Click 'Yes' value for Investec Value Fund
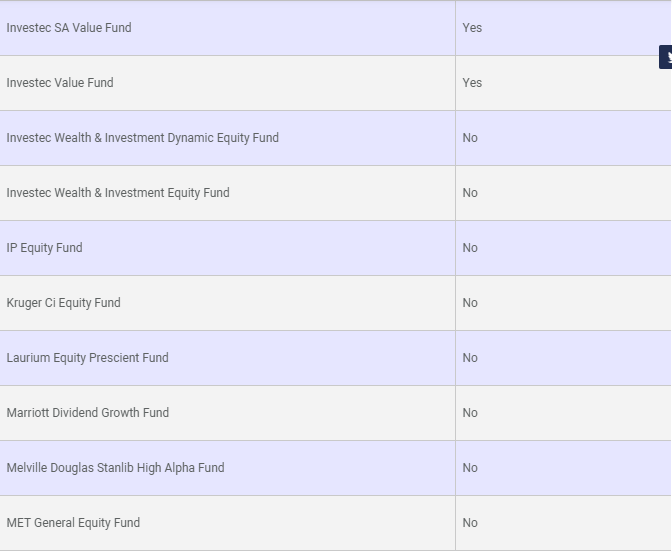The height and width of the screenshot is (551, 672). click(x=472, y=83)
